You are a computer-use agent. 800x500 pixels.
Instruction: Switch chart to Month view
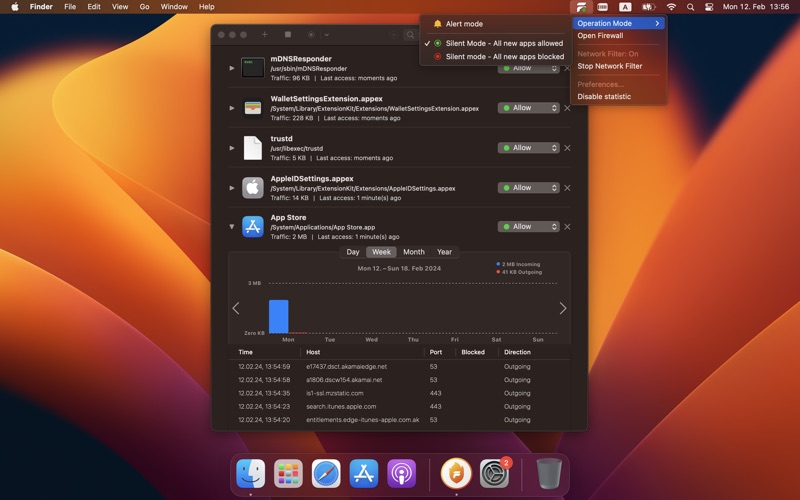414,252
